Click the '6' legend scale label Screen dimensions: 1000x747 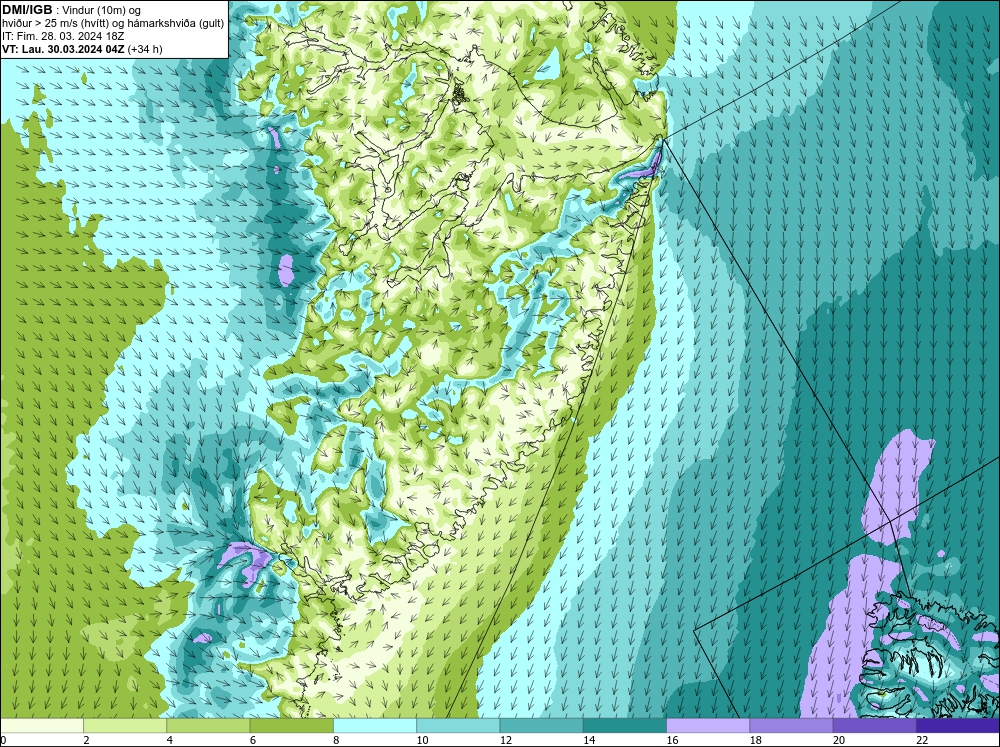point(253,740)
